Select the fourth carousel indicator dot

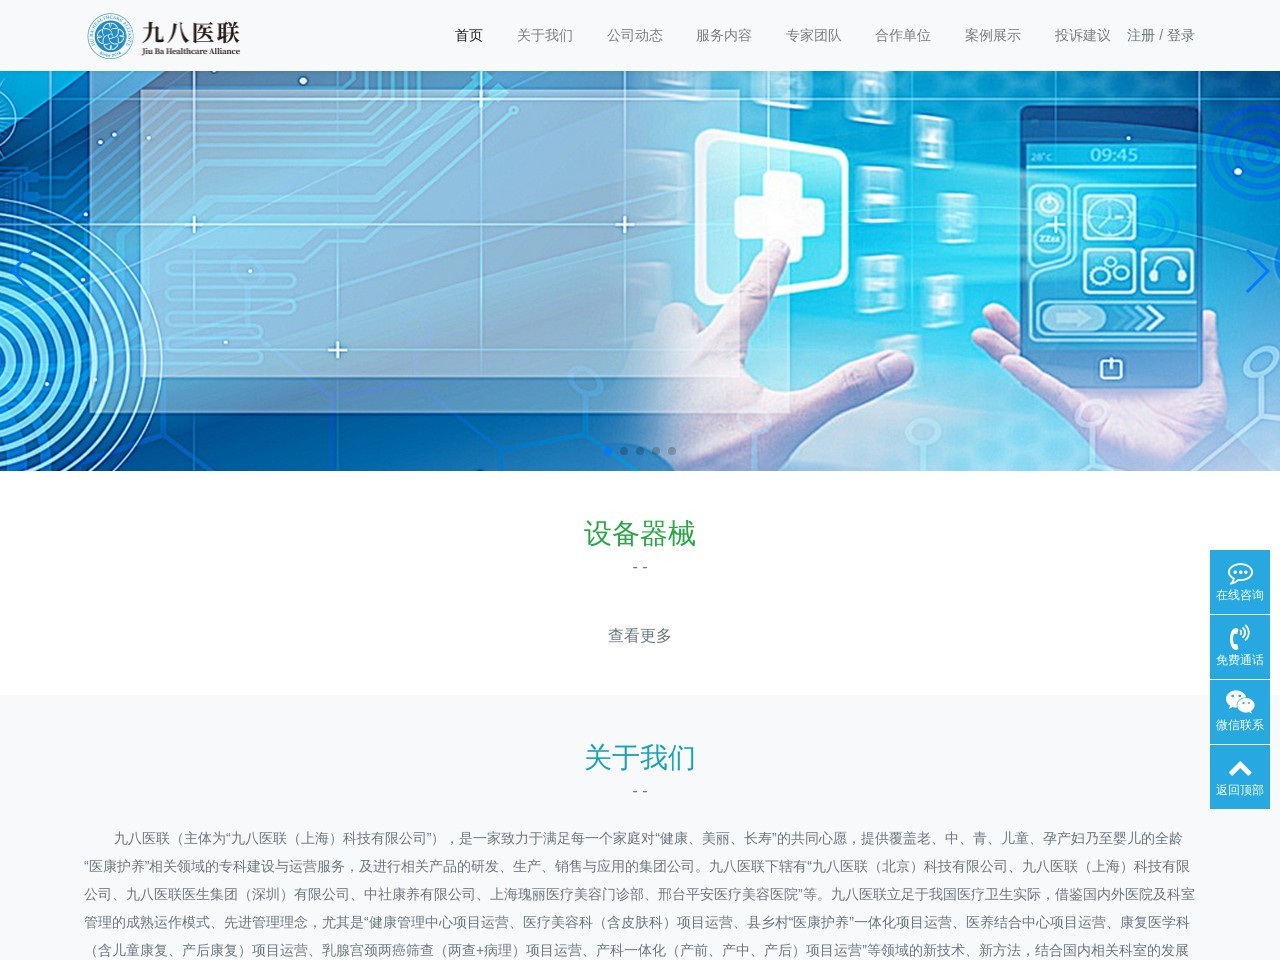656,451
